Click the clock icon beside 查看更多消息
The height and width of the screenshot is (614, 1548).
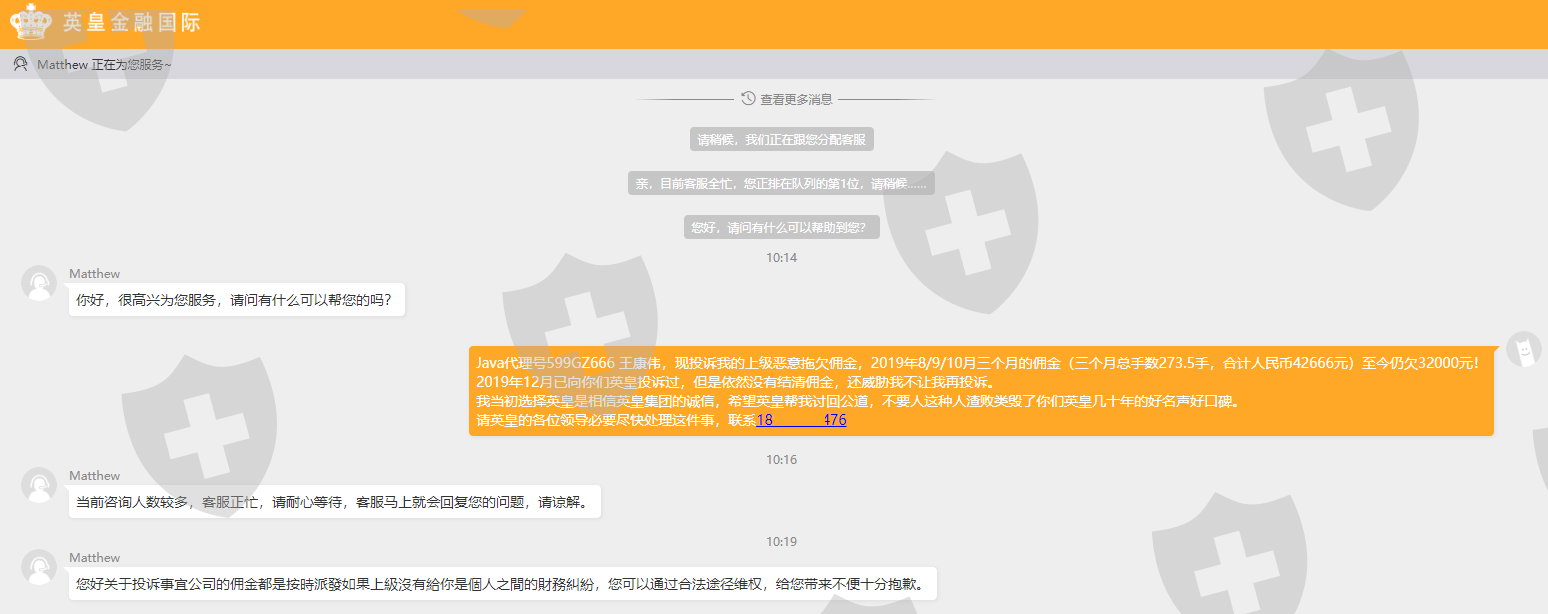(748, 98)
